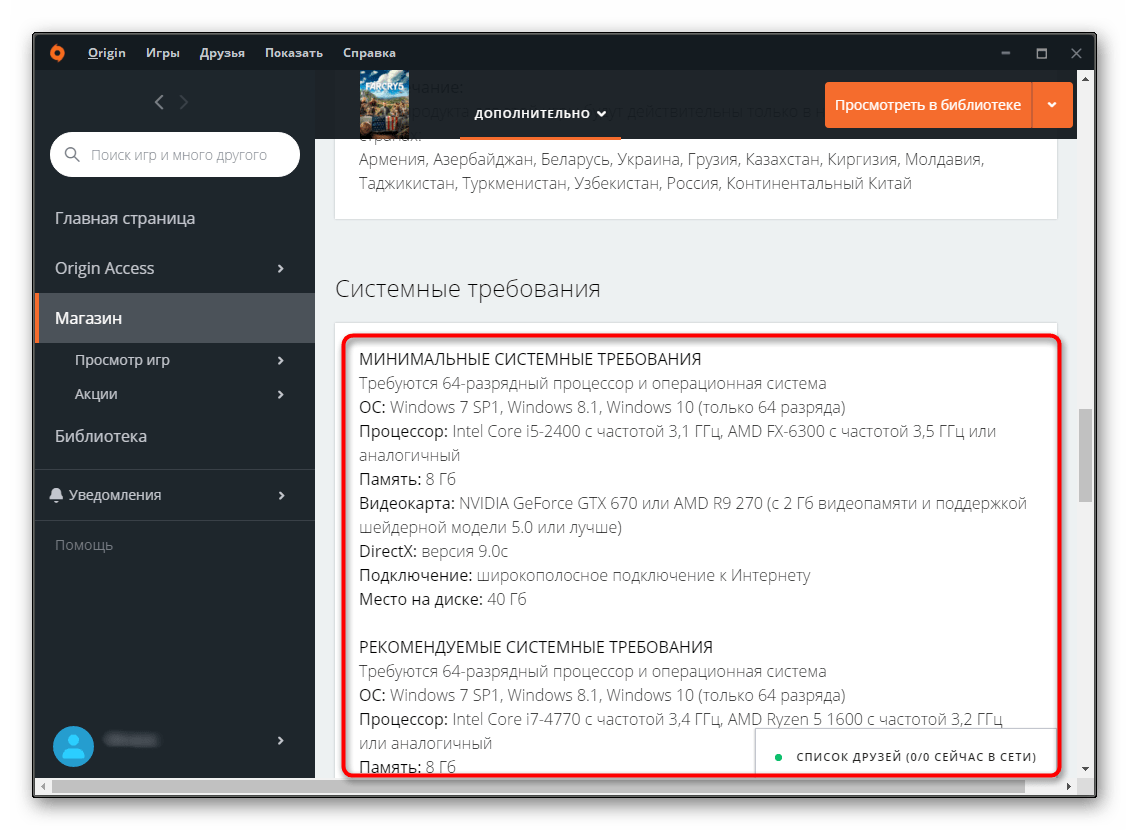The height and width of the screenshot is (830, 1129).
Task: Click the Origin logo icon
Action: point(58,53)
